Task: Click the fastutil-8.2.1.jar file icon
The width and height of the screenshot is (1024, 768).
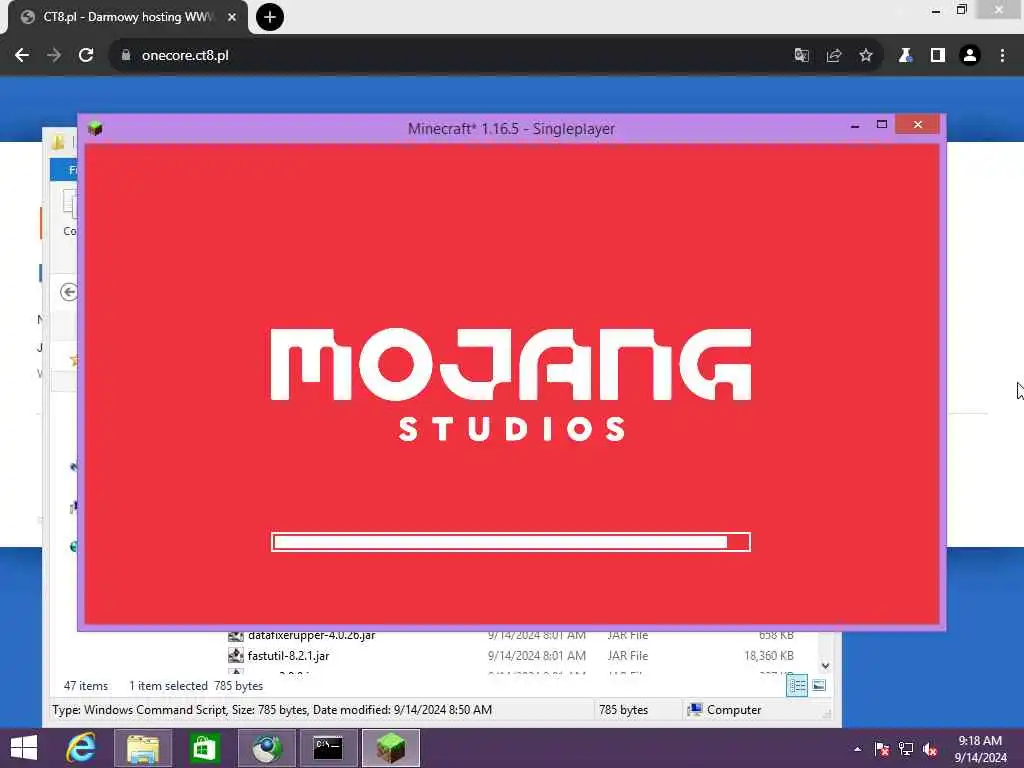Action: click(236, 656)
